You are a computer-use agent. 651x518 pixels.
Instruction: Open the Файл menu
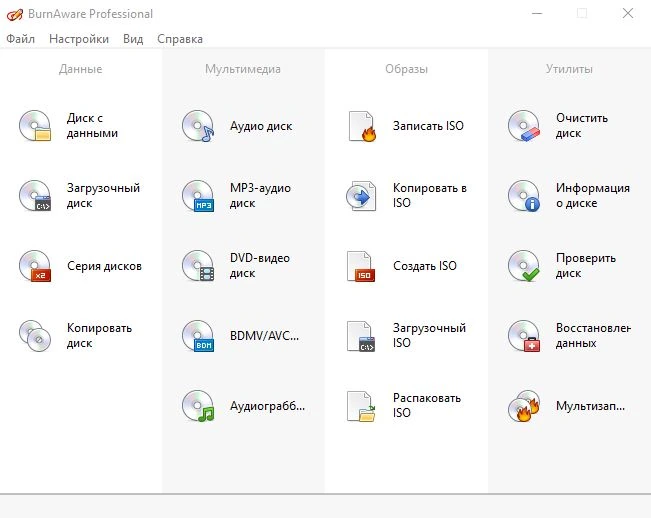click(x=20, y=39)
